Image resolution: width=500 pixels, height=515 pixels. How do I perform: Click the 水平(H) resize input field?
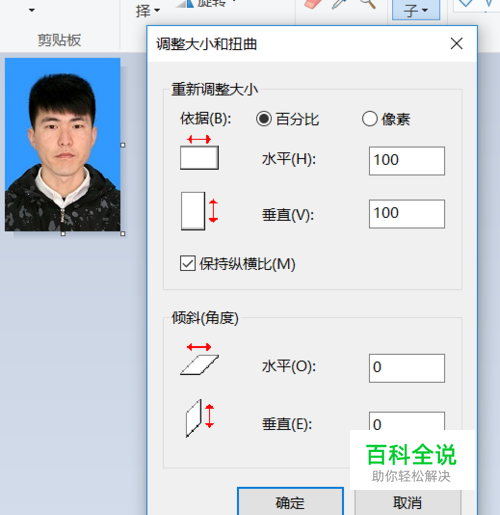tap(407, 161)
